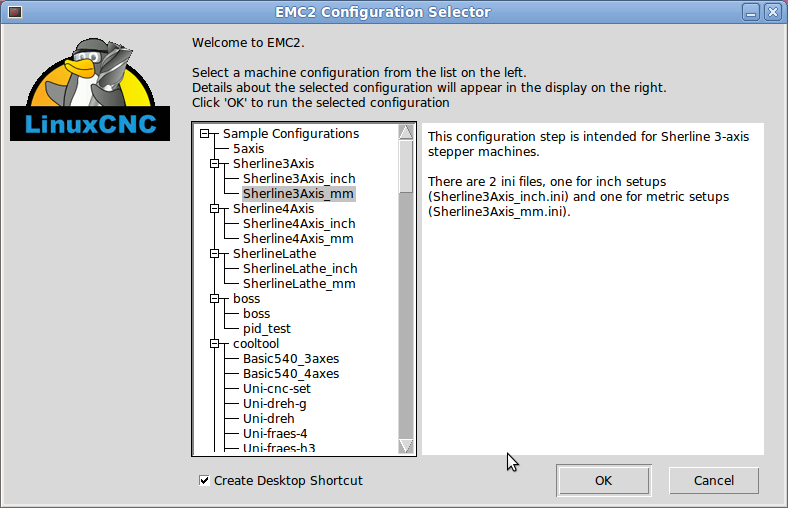Collapse the Sample Configurations tree node
The width and height of the screenshot is (788, 508).
click(205, 134)
